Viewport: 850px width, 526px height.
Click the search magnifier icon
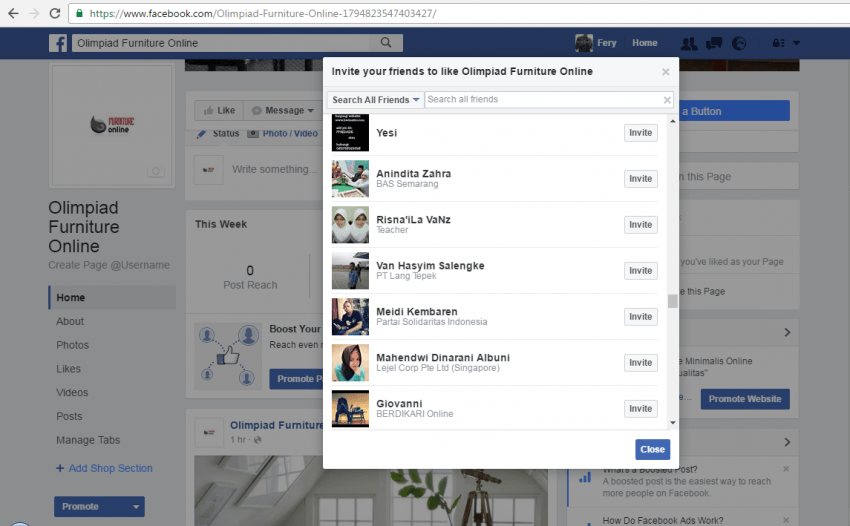(x=386, y=42)
